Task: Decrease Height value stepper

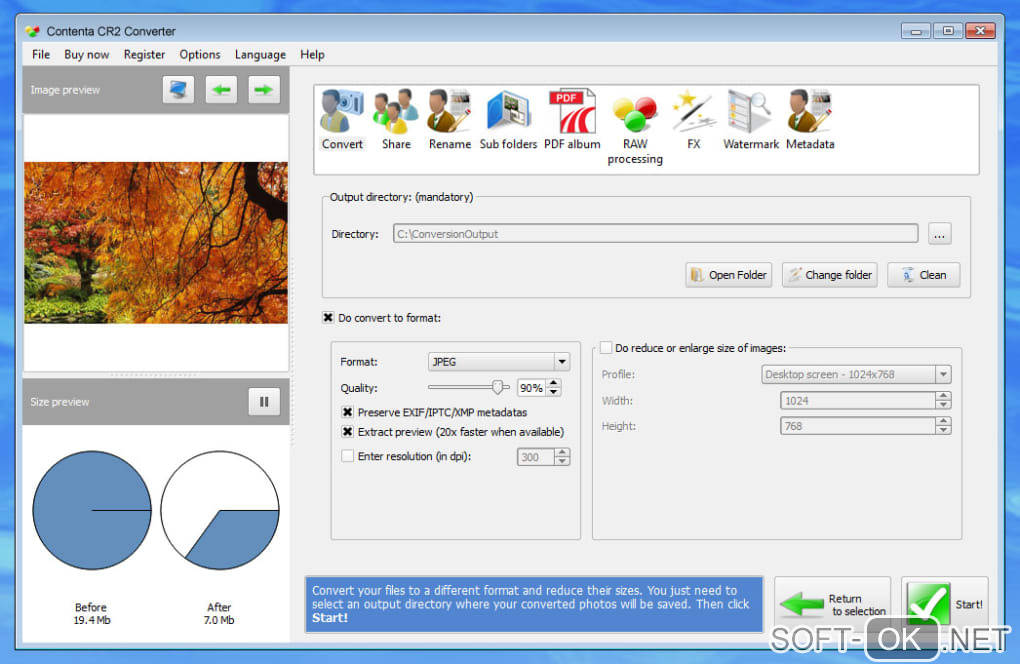Action: (x=943, y=430)
